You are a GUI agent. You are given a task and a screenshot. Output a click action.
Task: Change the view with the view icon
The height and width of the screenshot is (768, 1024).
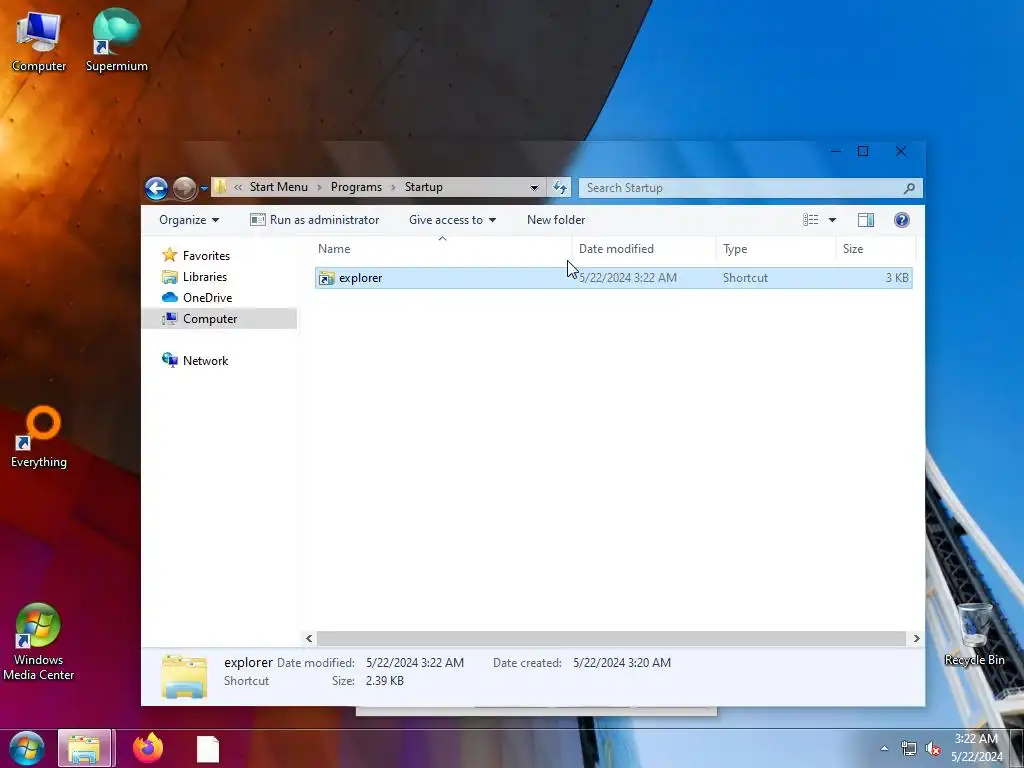click(x=810, y=220)
